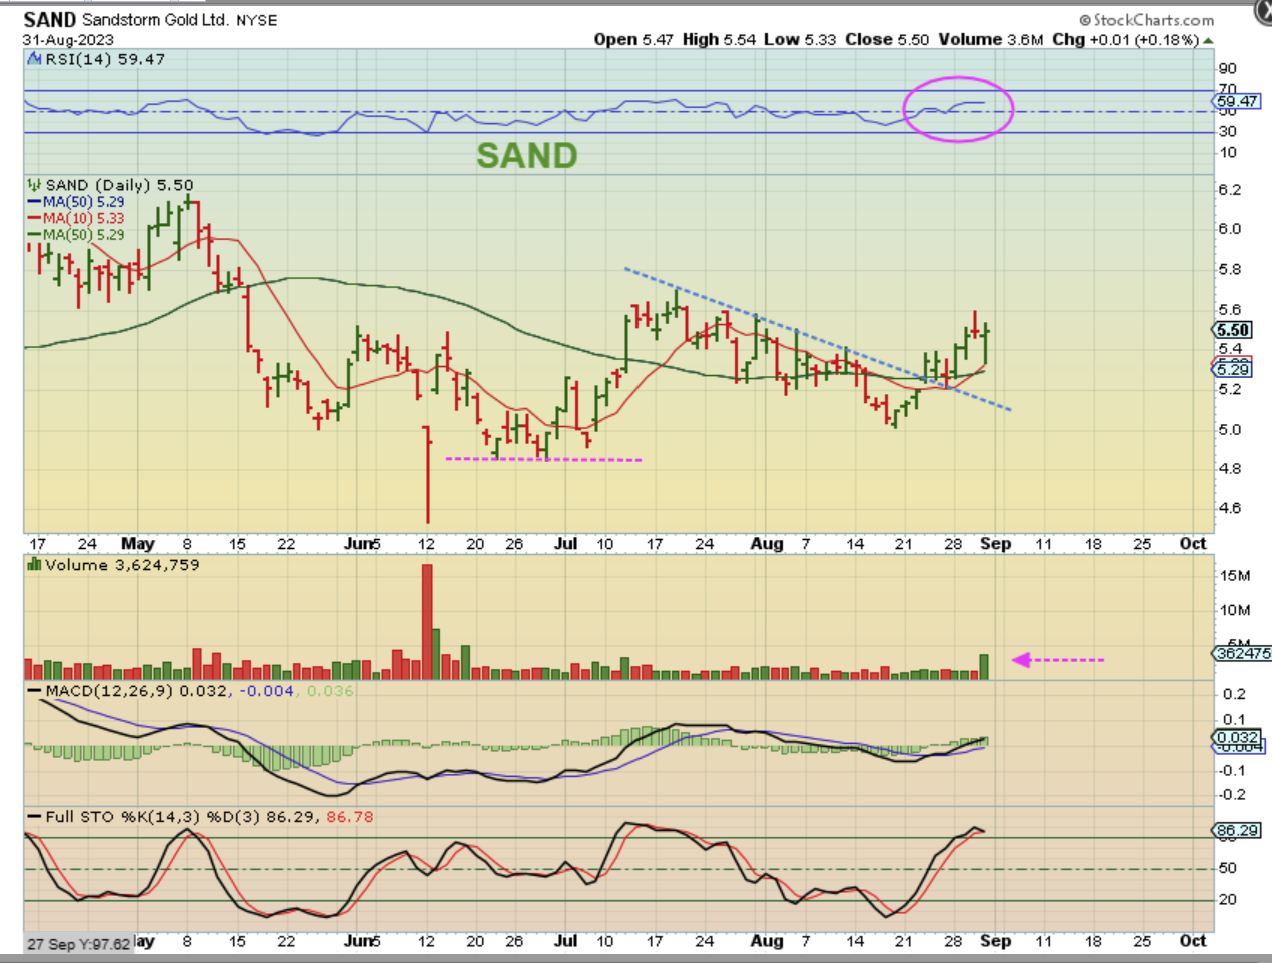
Task: Click the Sandstorm Gold Ltd. company name
Action: point(155,20)
